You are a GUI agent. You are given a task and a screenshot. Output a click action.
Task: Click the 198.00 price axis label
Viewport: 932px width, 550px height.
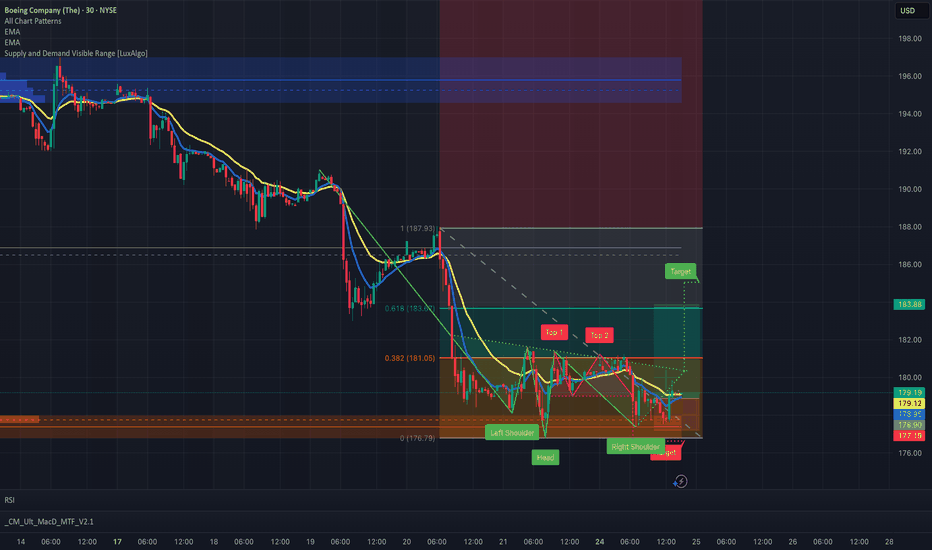[908, 39]
